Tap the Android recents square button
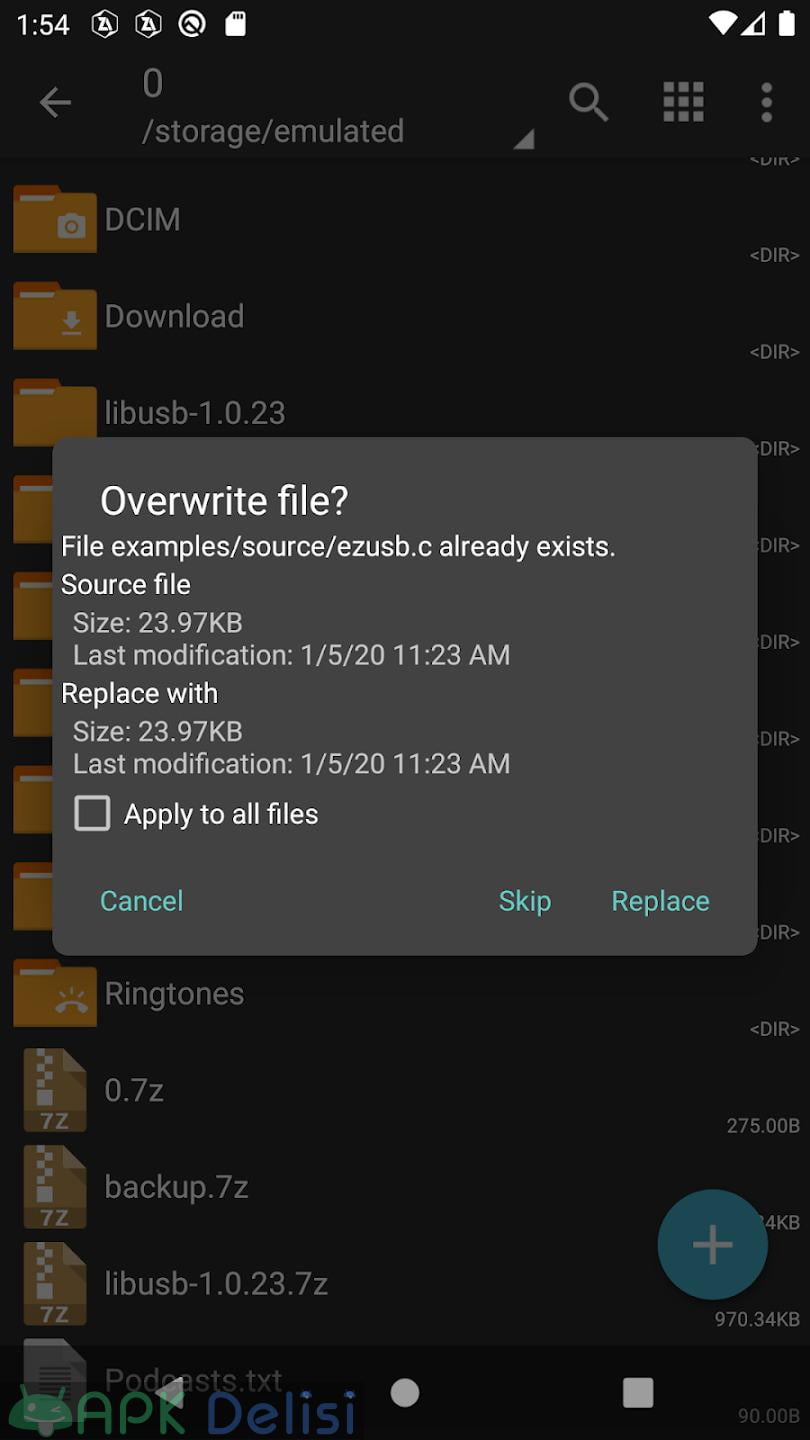This screenshot has width=810, height=1440. (638, 1392)
